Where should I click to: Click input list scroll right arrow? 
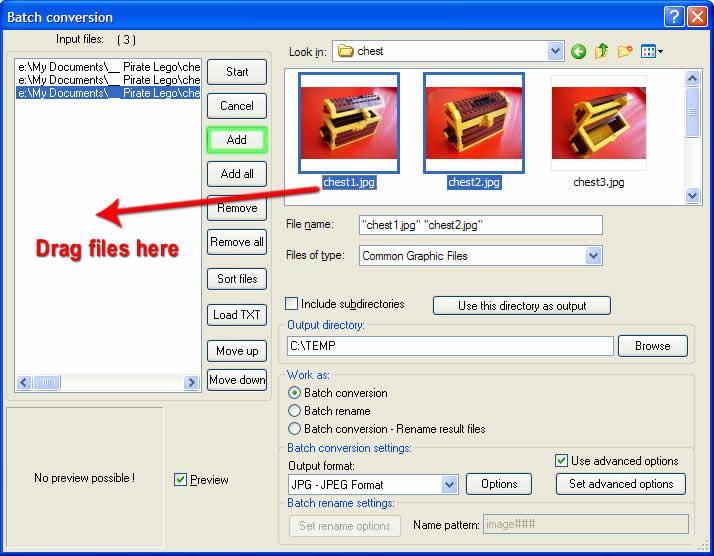pos(192,383)
